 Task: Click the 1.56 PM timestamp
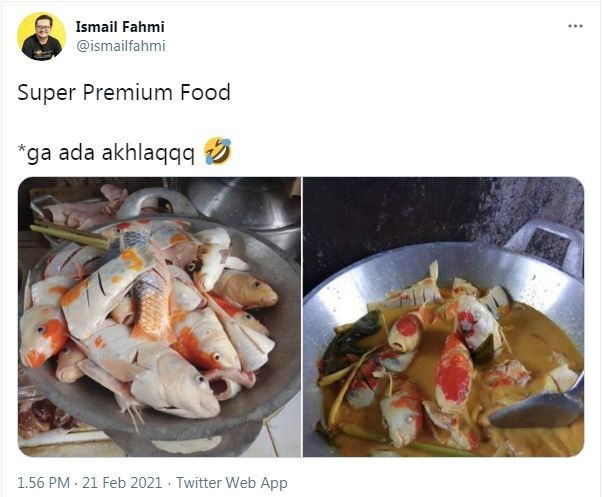(x=43, y=482)
